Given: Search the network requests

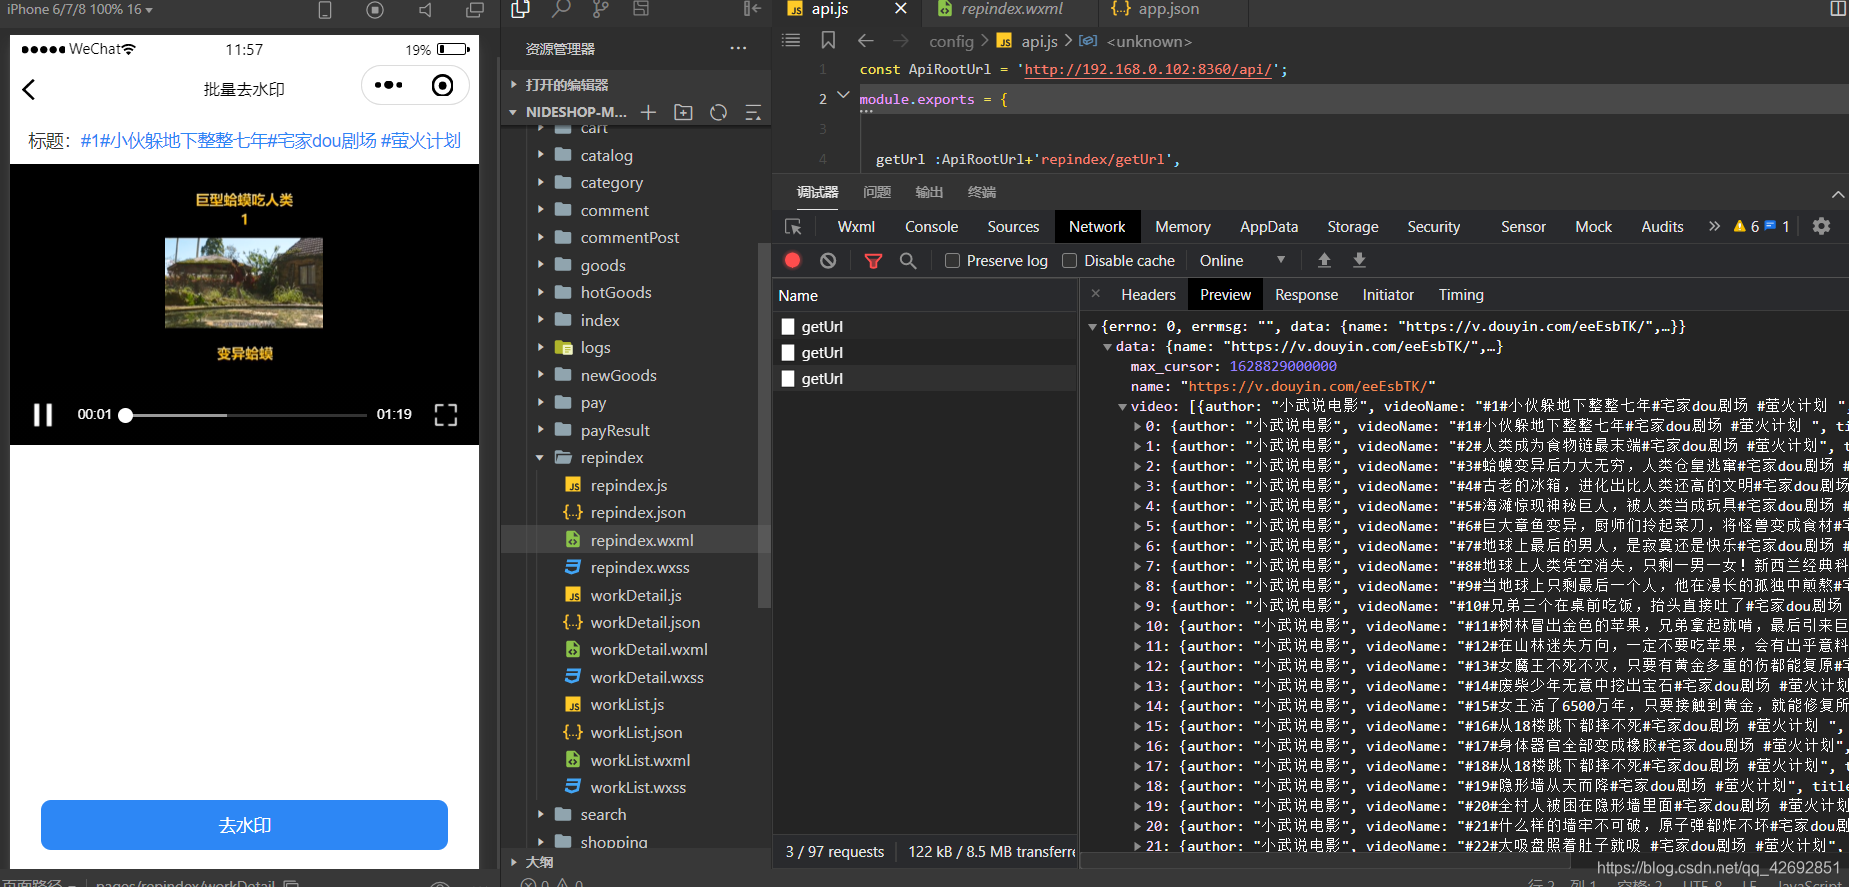Looking at the screenshot, I should point(908,260).
